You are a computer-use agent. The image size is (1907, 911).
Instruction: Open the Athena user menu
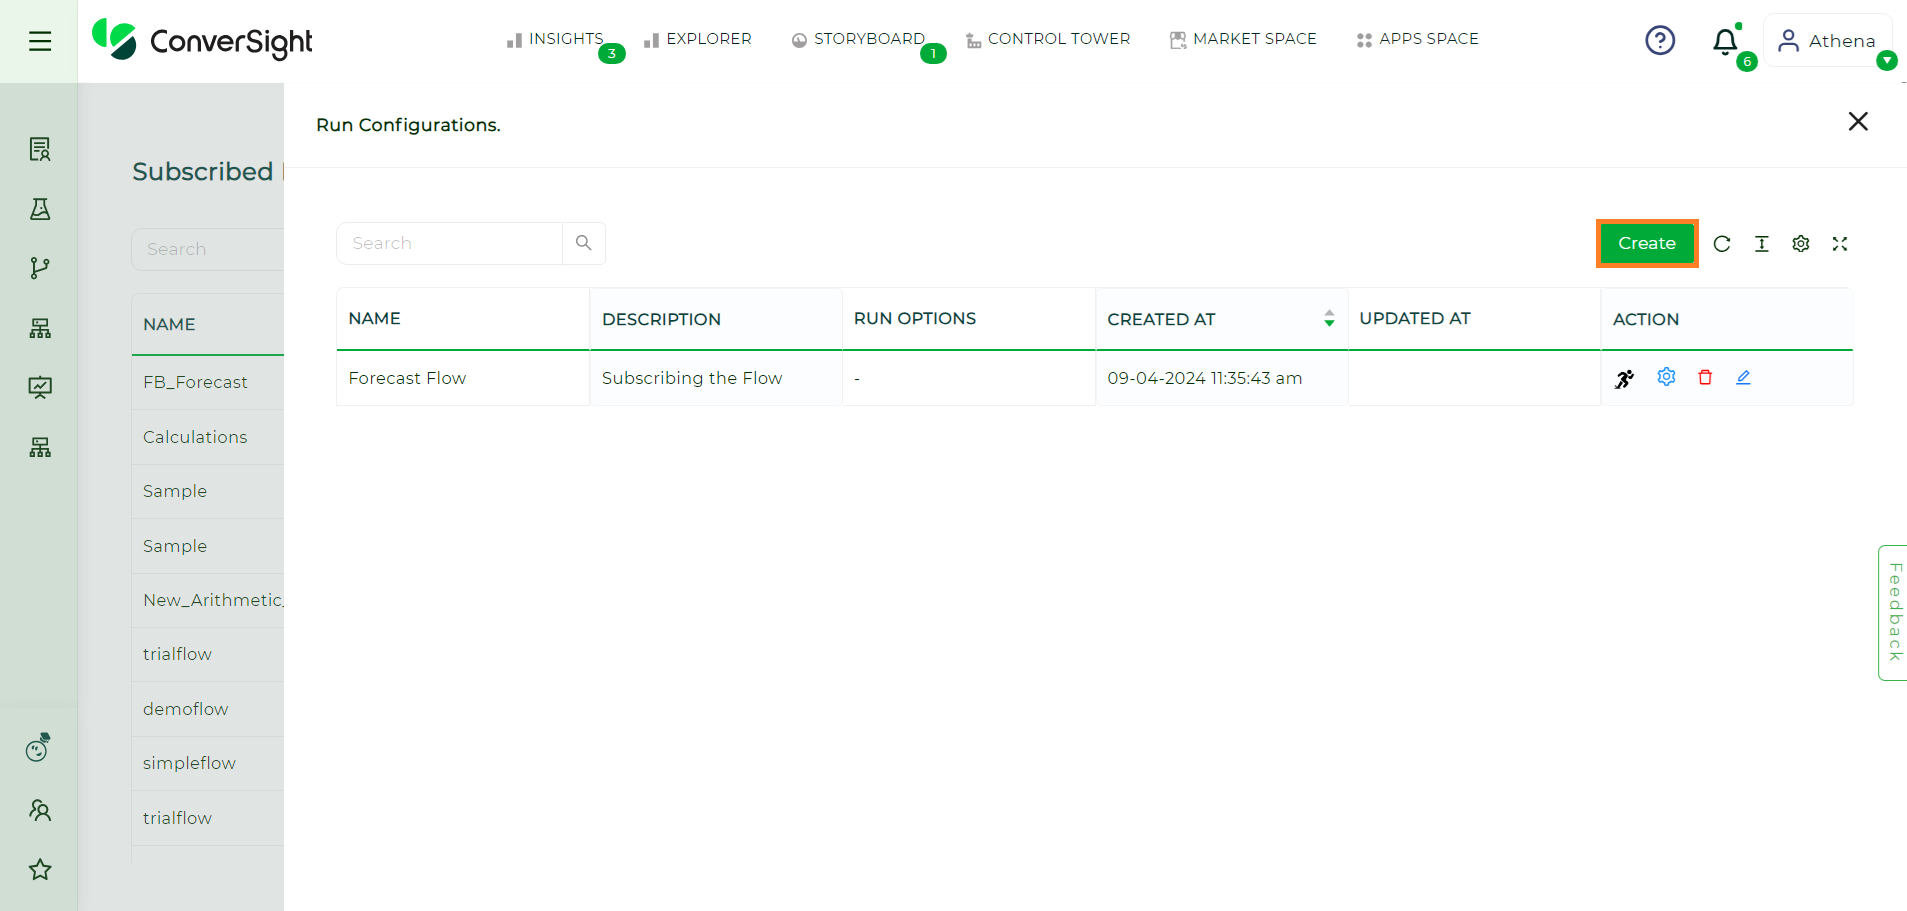point(1828,40)
